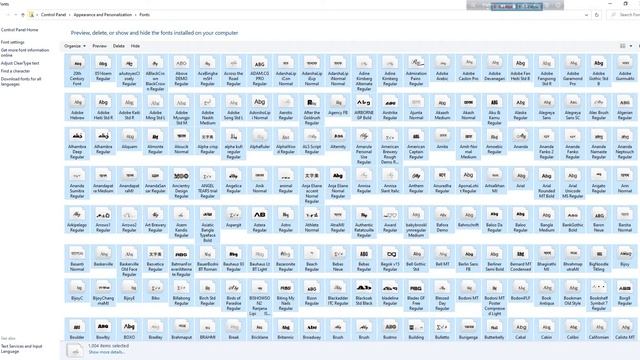The height and width of the screenshot is (360, 640).
Task: Go to Appearance and Personalization in breadcrumb
Action: click(102, 15)
